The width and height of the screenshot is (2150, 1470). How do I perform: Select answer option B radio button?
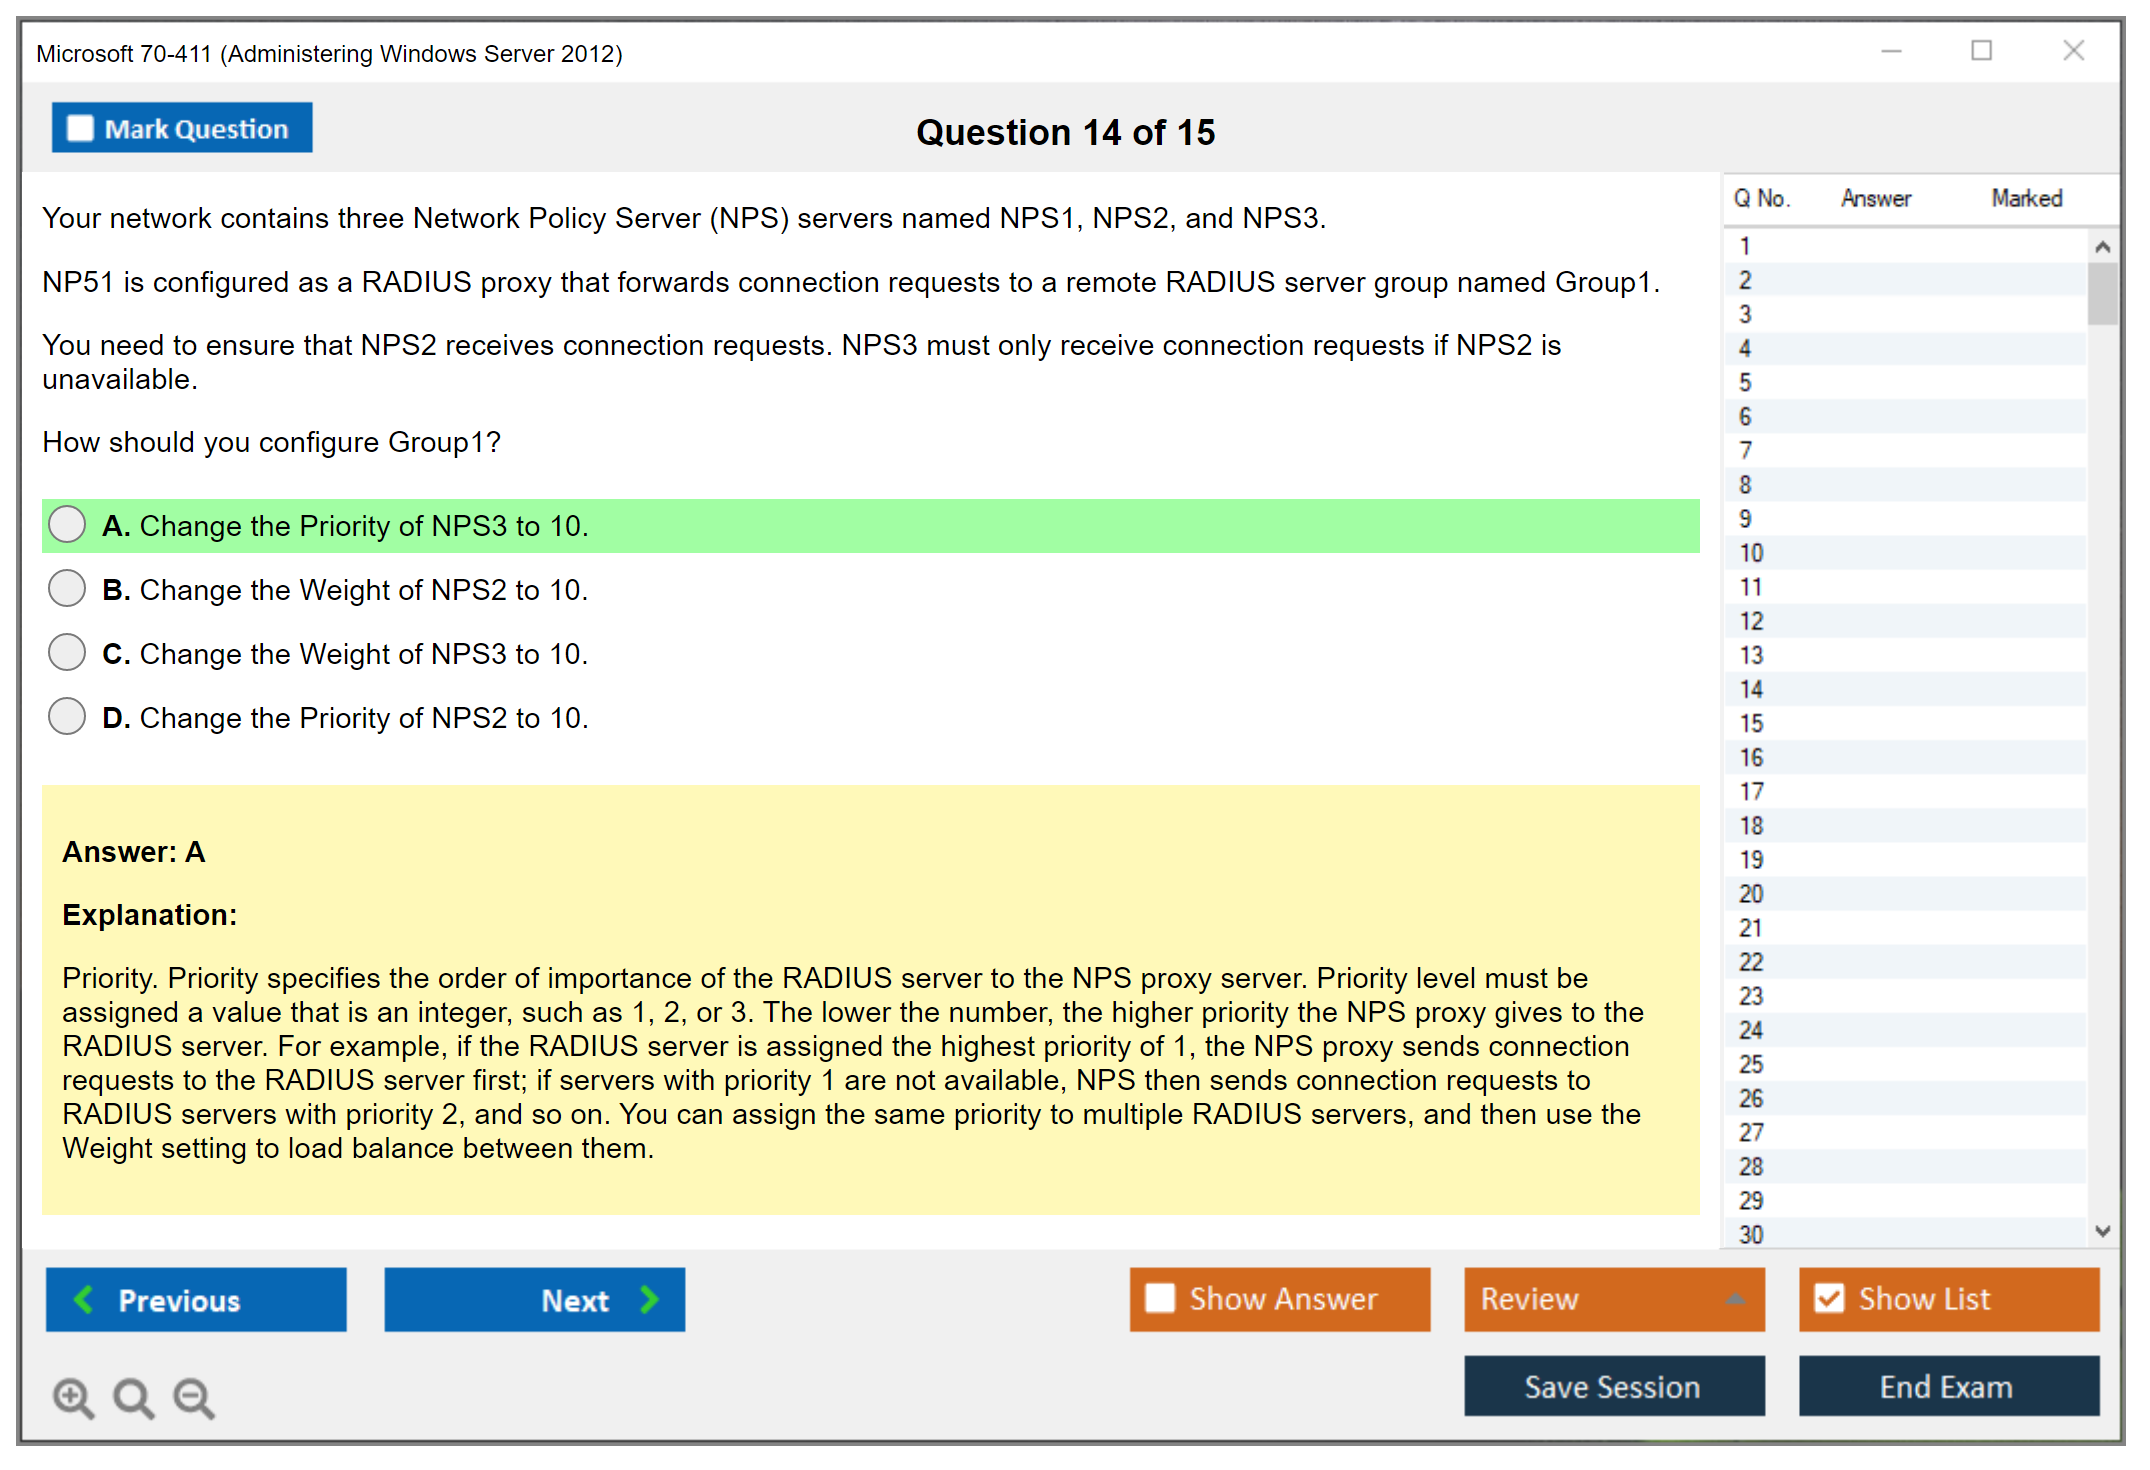click(67, 589)
